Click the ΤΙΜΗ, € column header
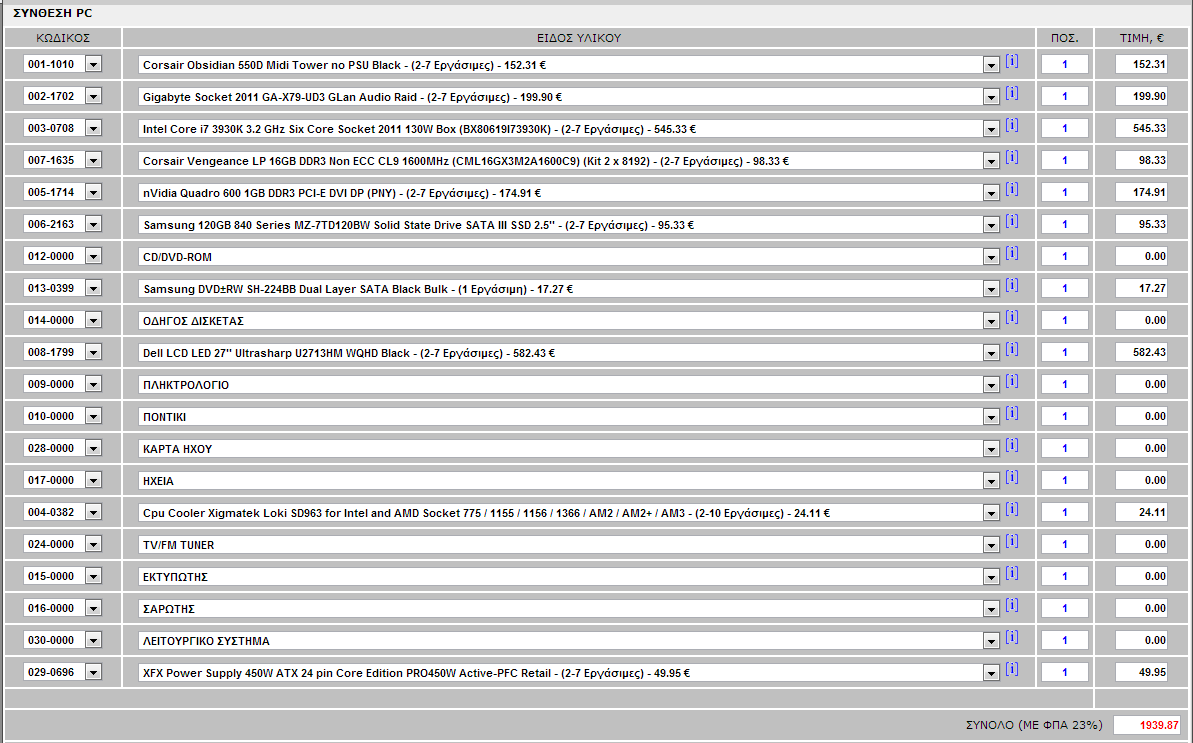Screen dimensions: 1193x743 1141,38
